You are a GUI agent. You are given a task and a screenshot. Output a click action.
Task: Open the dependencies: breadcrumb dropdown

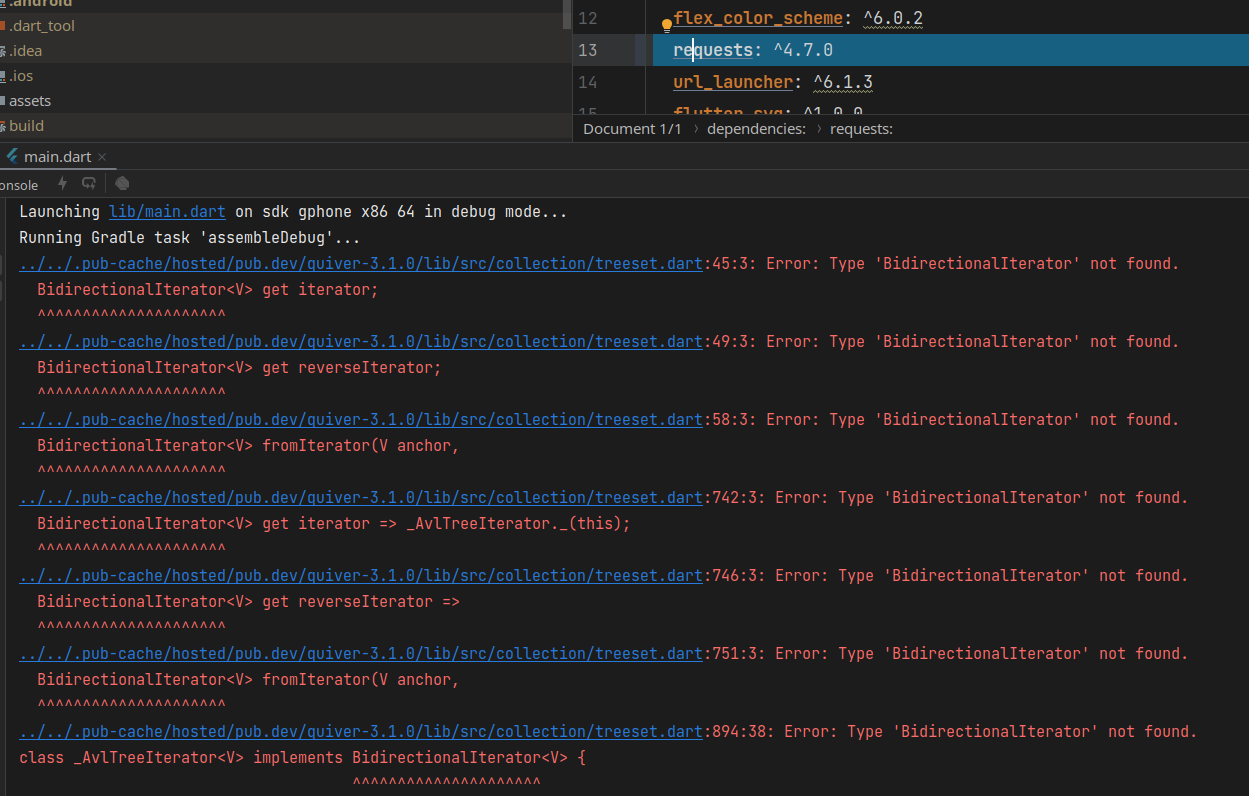click(756, 128)
